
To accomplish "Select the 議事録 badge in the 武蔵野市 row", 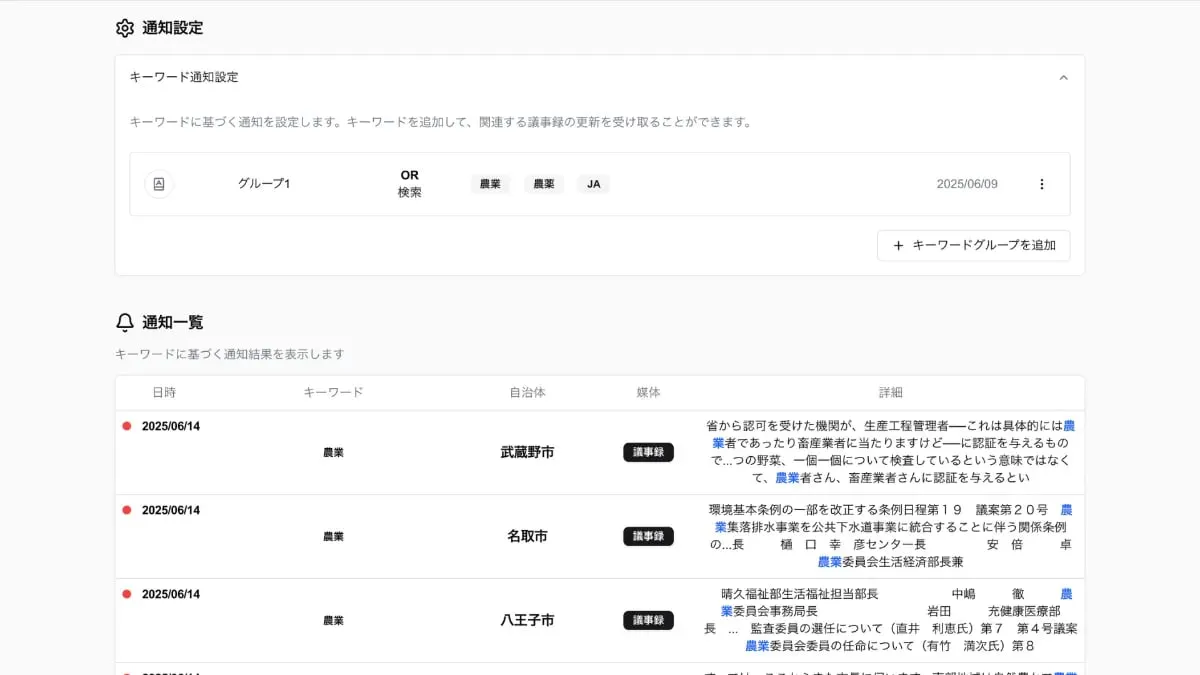I will coord(648,452).
